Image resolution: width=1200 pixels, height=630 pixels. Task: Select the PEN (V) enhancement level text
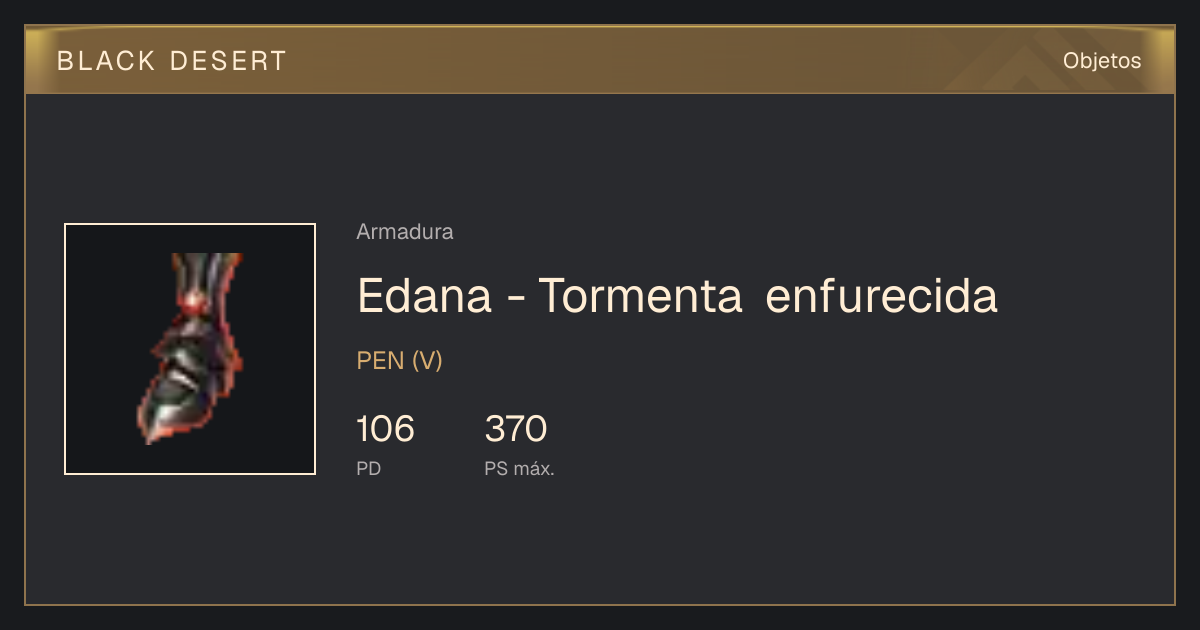(x=400, y=361)
